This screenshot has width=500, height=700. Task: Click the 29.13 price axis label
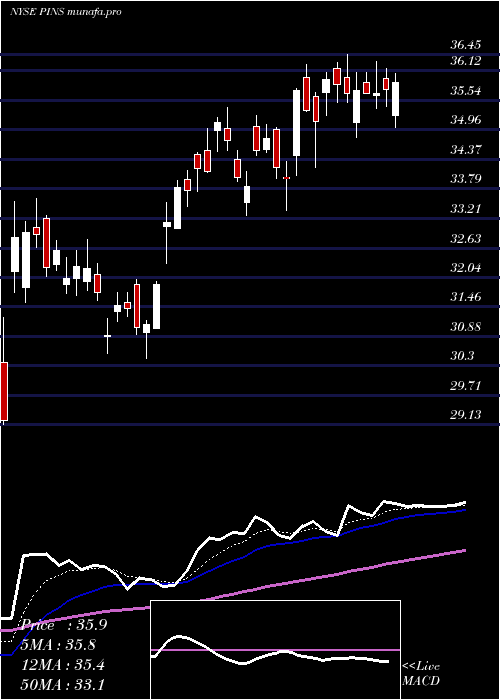tap(466, 415)
